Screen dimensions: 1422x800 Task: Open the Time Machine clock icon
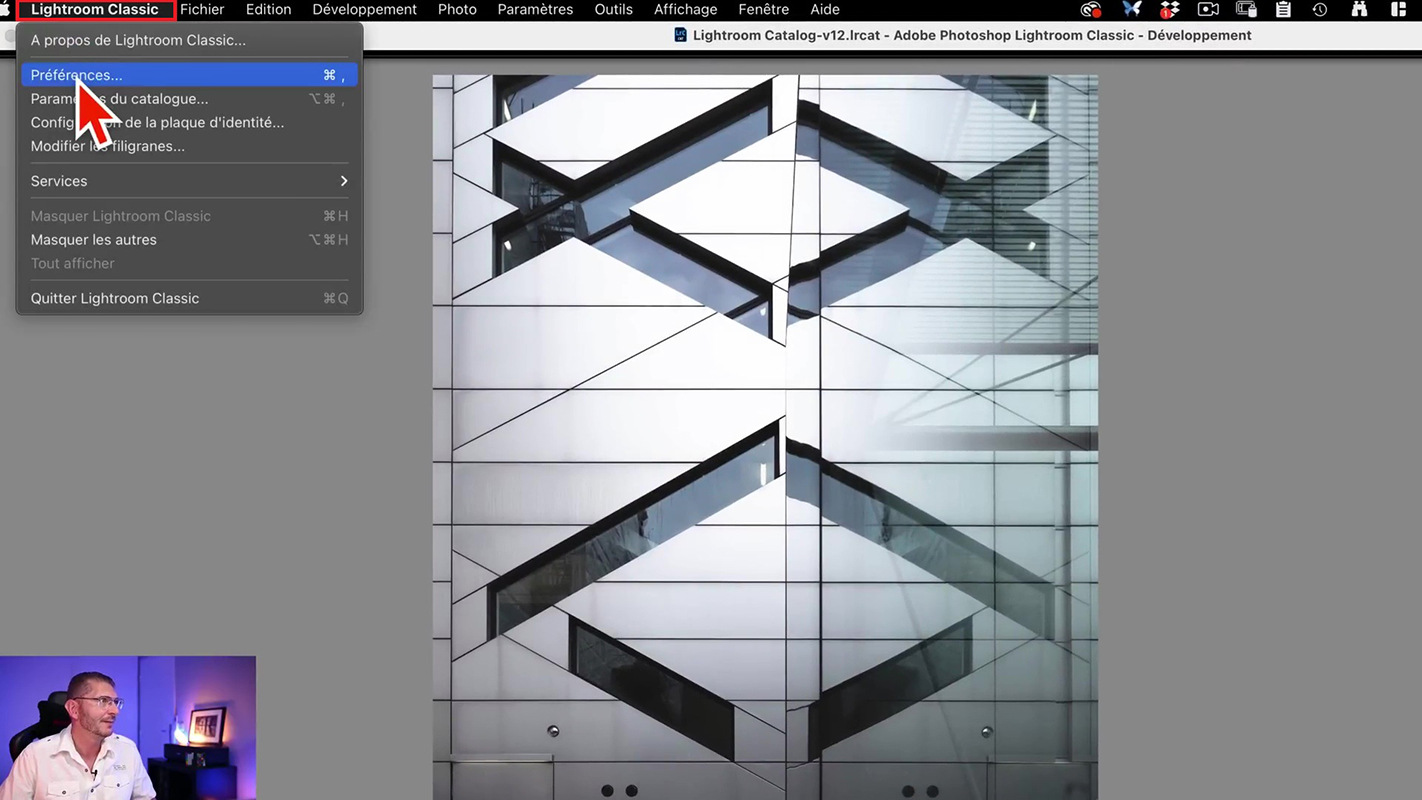click(1320, 10)
